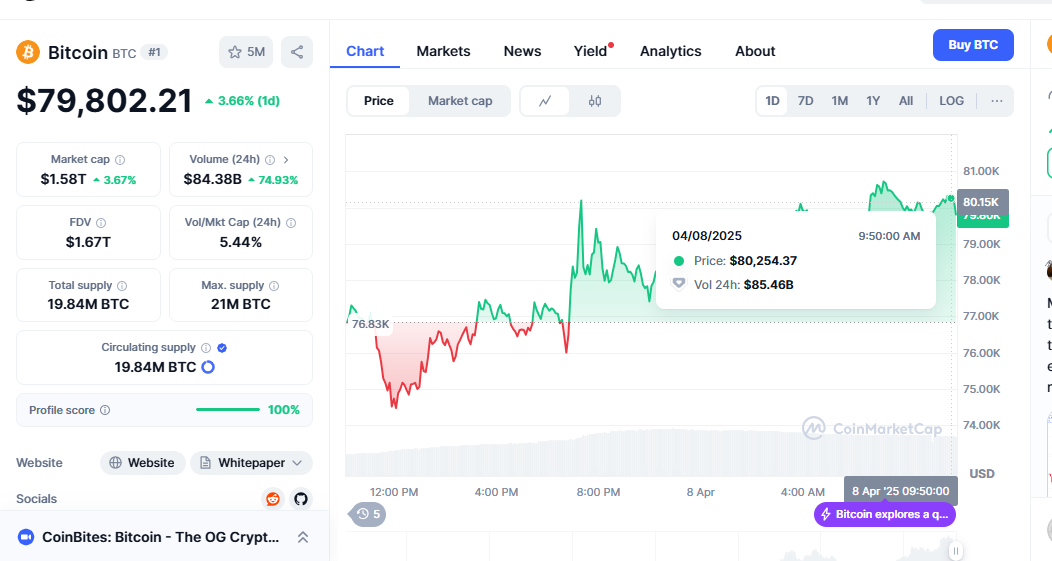Switch to the Chart tab

[365, 52]
